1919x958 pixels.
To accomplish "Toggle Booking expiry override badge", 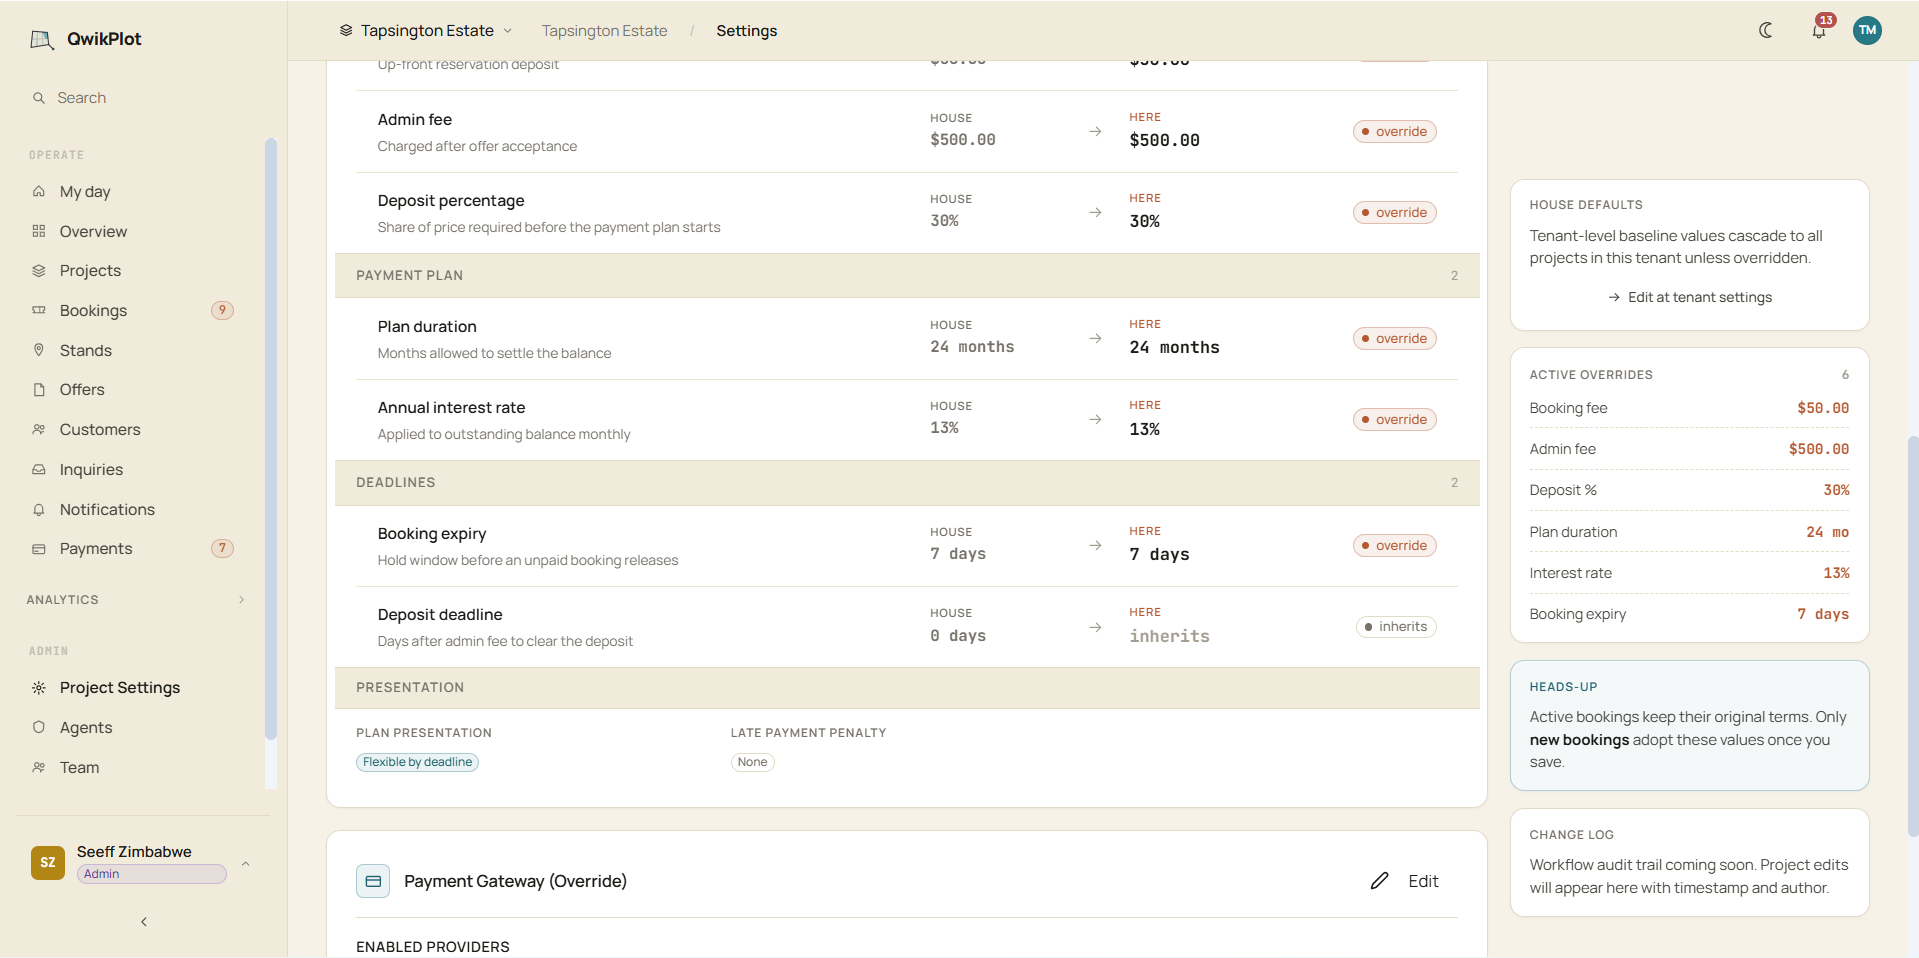I will point(1394,546).
